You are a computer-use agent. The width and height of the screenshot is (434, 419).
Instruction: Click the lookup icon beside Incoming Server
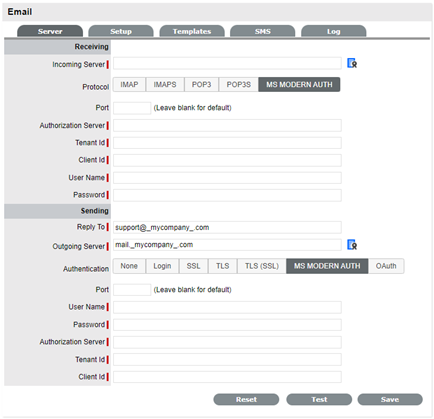pos(352,63)
